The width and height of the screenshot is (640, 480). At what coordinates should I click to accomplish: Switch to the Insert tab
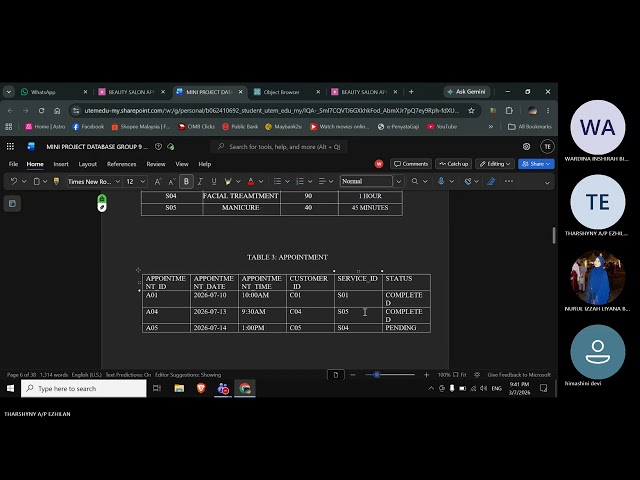pyautogui.click(x=61, y=164)
